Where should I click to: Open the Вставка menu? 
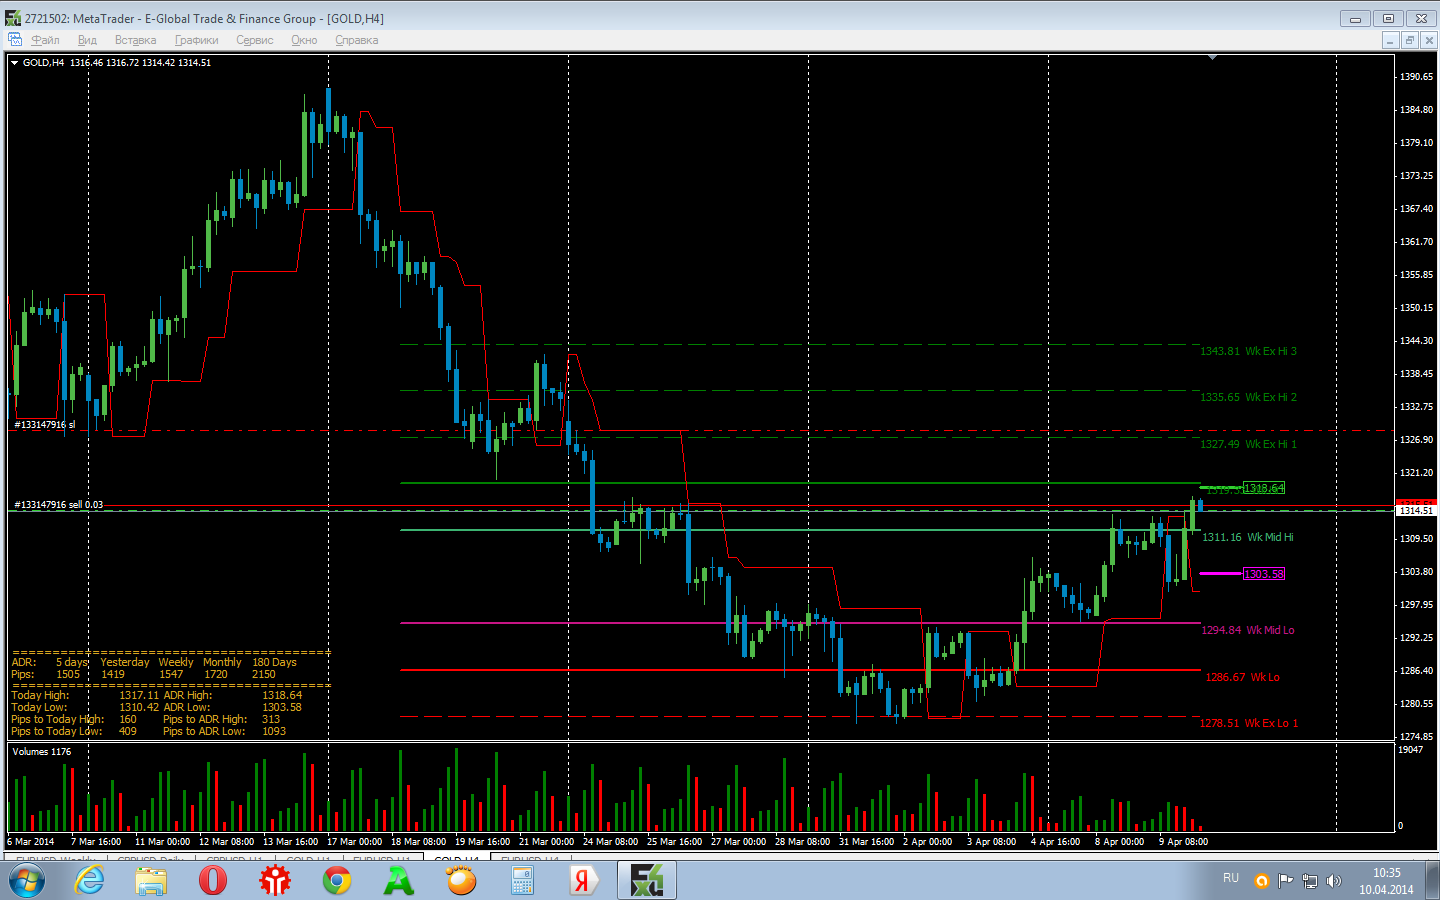click(x=135, y=40)
